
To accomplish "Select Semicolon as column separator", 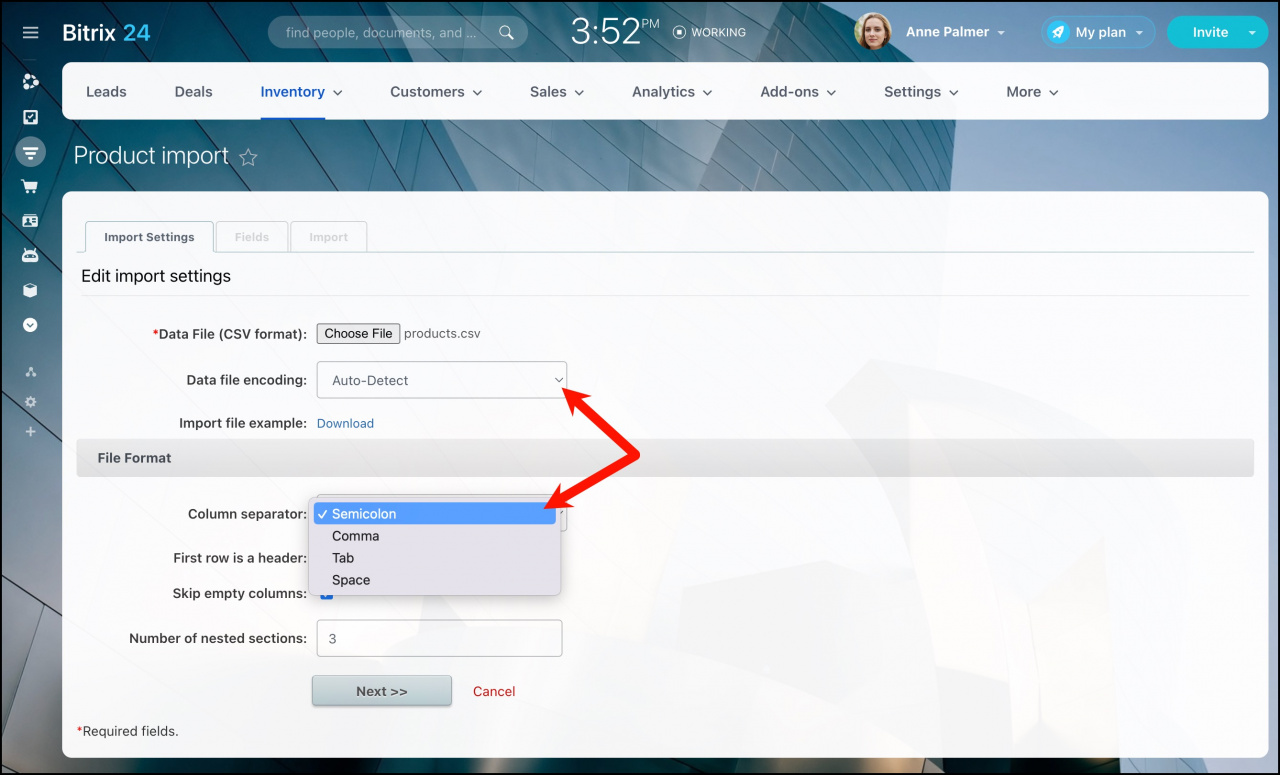I will pos(434,514).
